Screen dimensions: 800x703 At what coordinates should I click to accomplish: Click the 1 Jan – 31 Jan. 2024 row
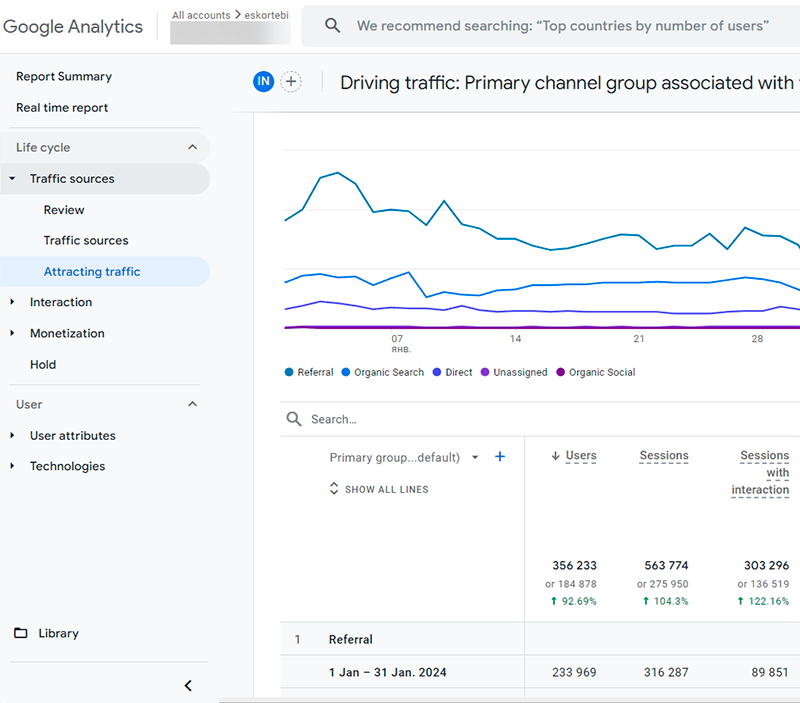coord(387,672)
